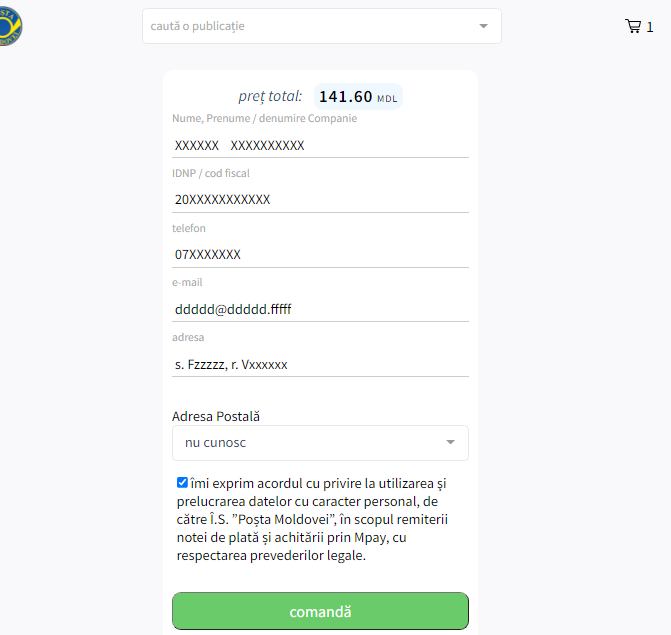The height and width of the screenshot is (635, 671).
Task: Click the Nume, Prenume / denumire Companie label
Action: (x=264, y=119)
